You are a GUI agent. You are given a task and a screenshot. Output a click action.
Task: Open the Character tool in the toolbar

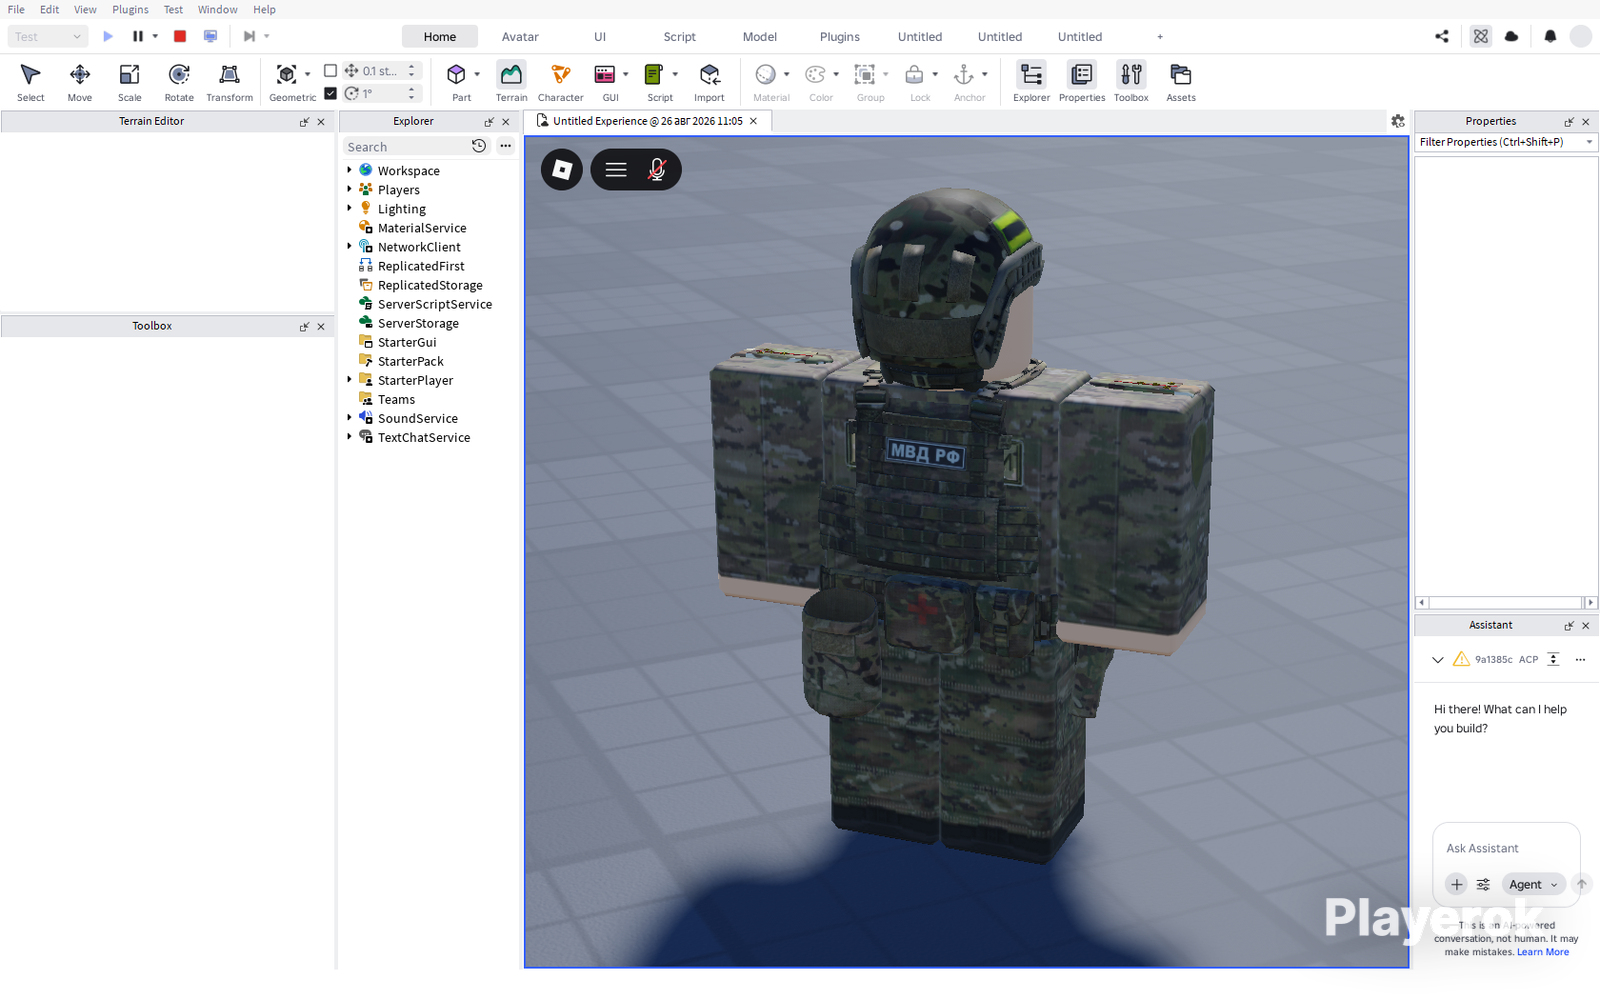point(560,82)
